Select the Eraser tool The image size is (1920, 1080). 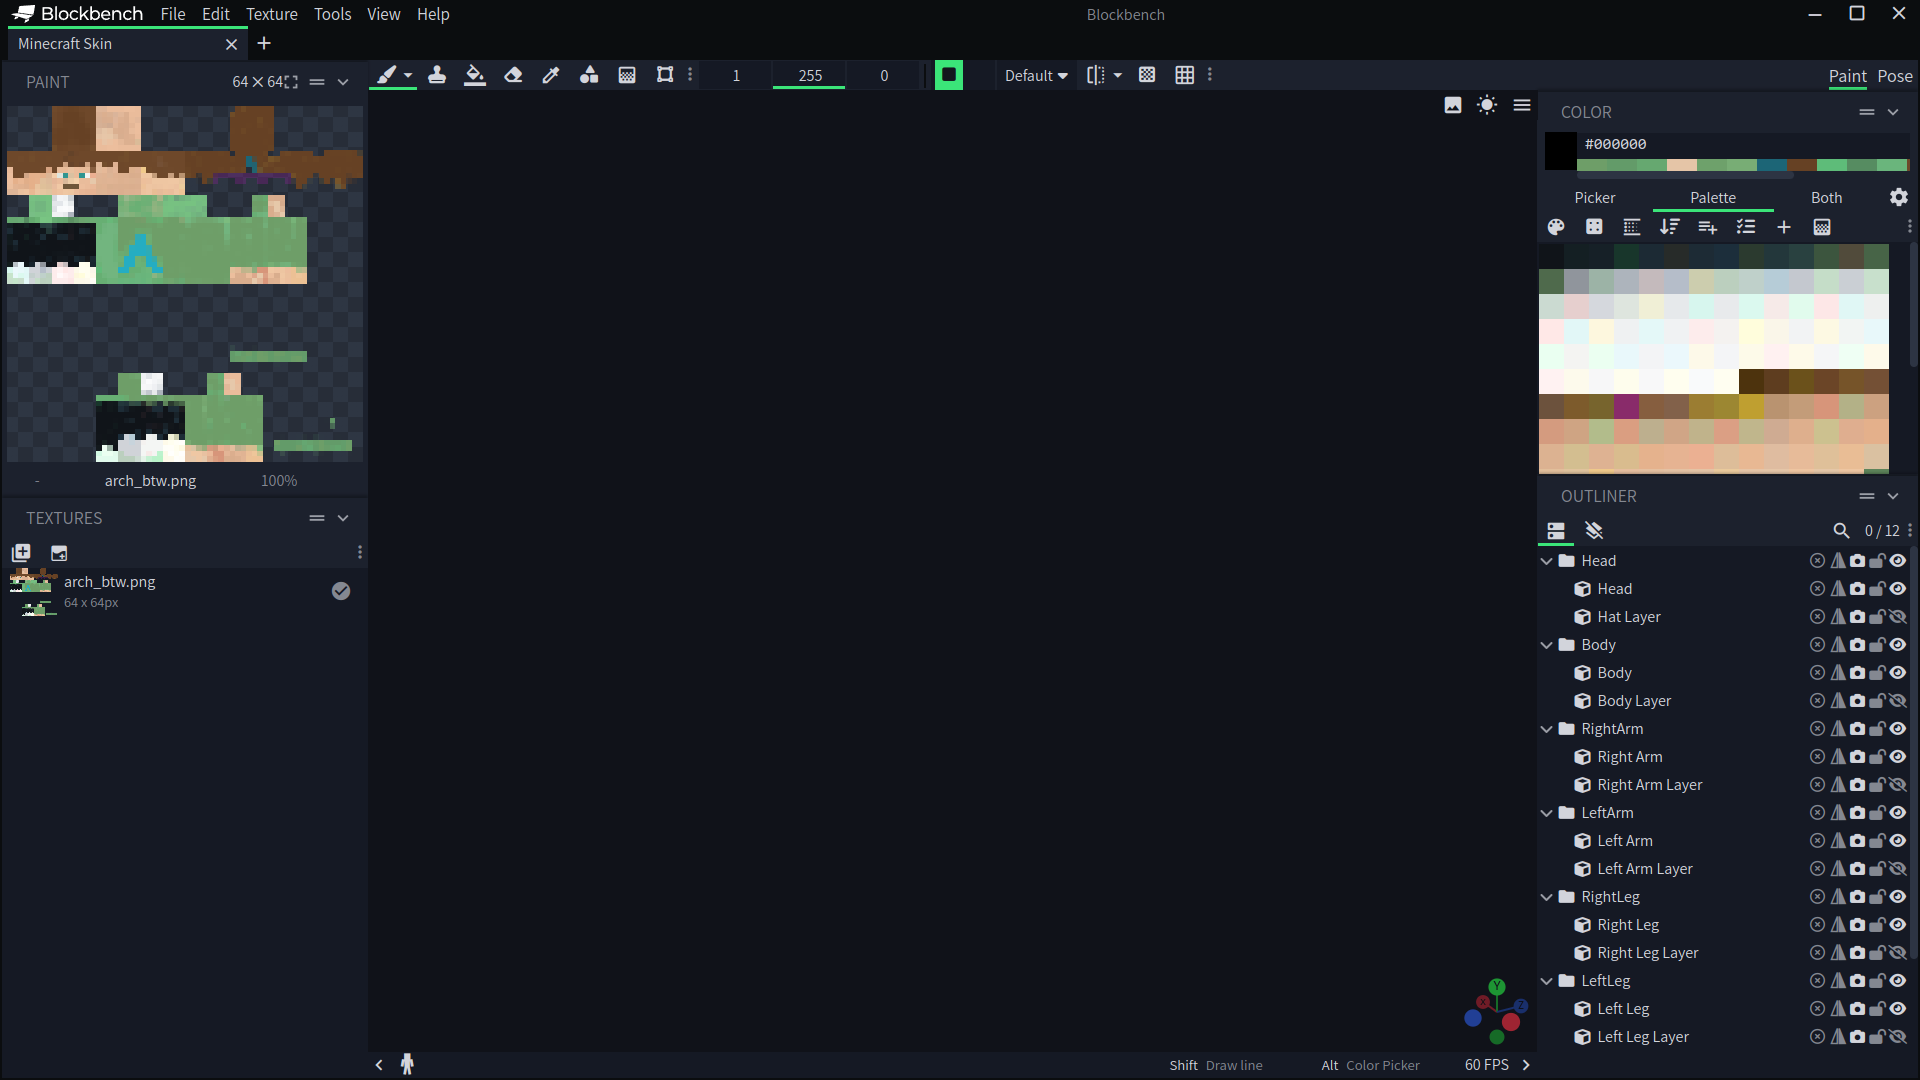513,75
